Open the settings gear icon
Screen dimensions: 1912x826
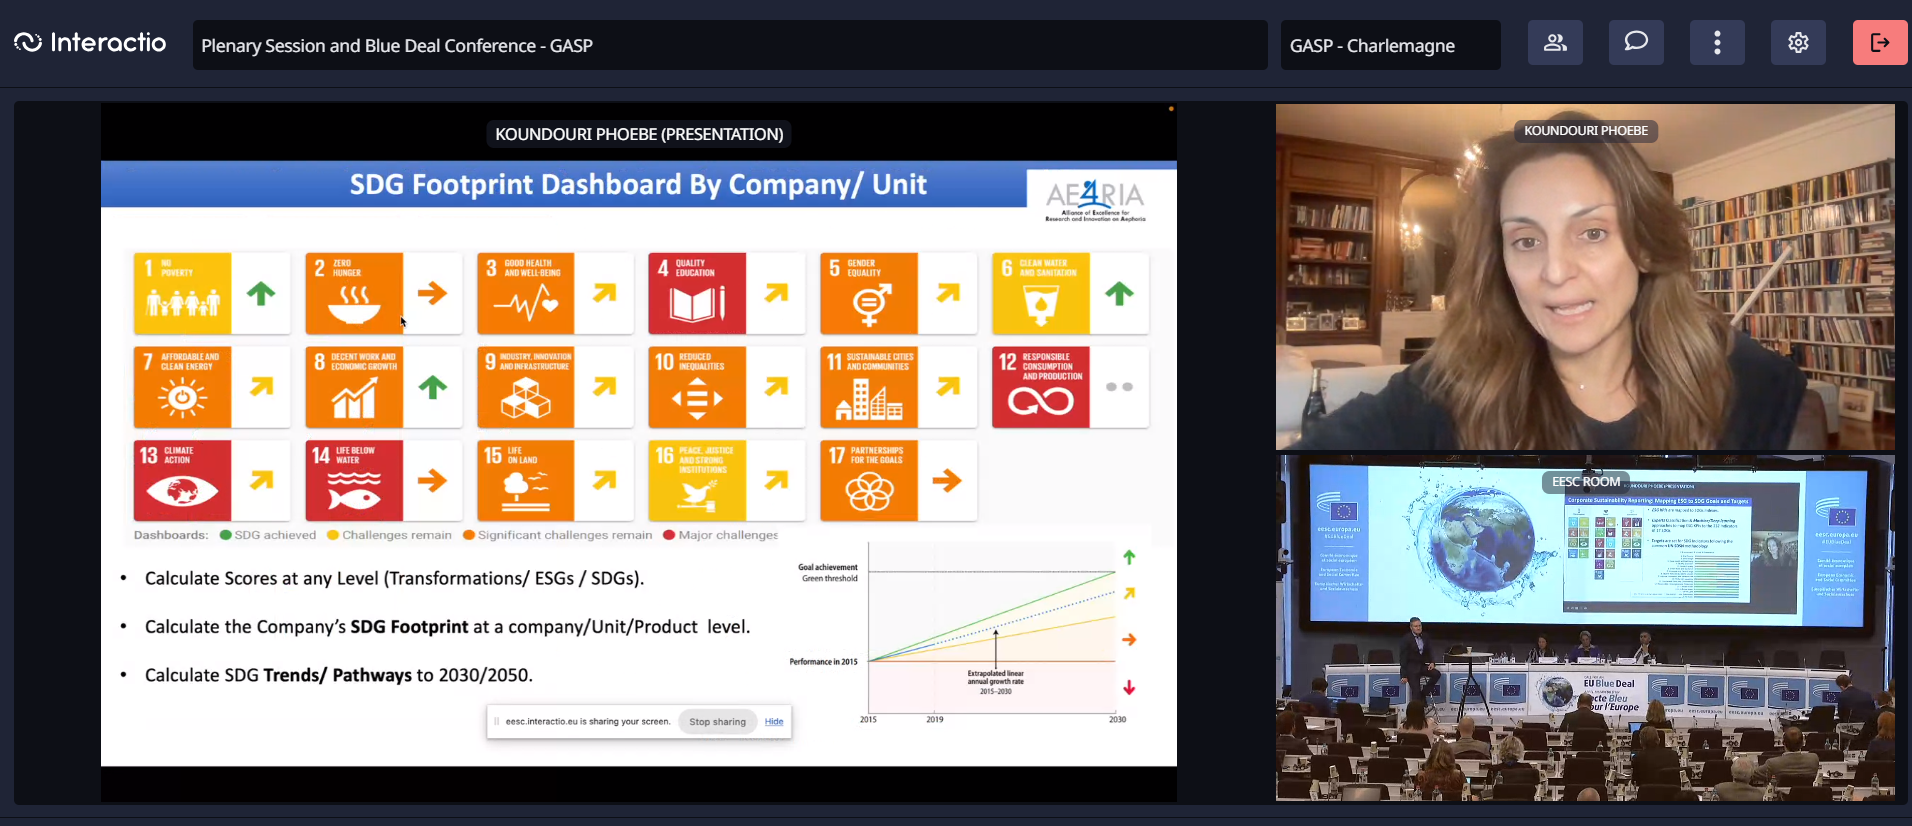[1798, 43]
